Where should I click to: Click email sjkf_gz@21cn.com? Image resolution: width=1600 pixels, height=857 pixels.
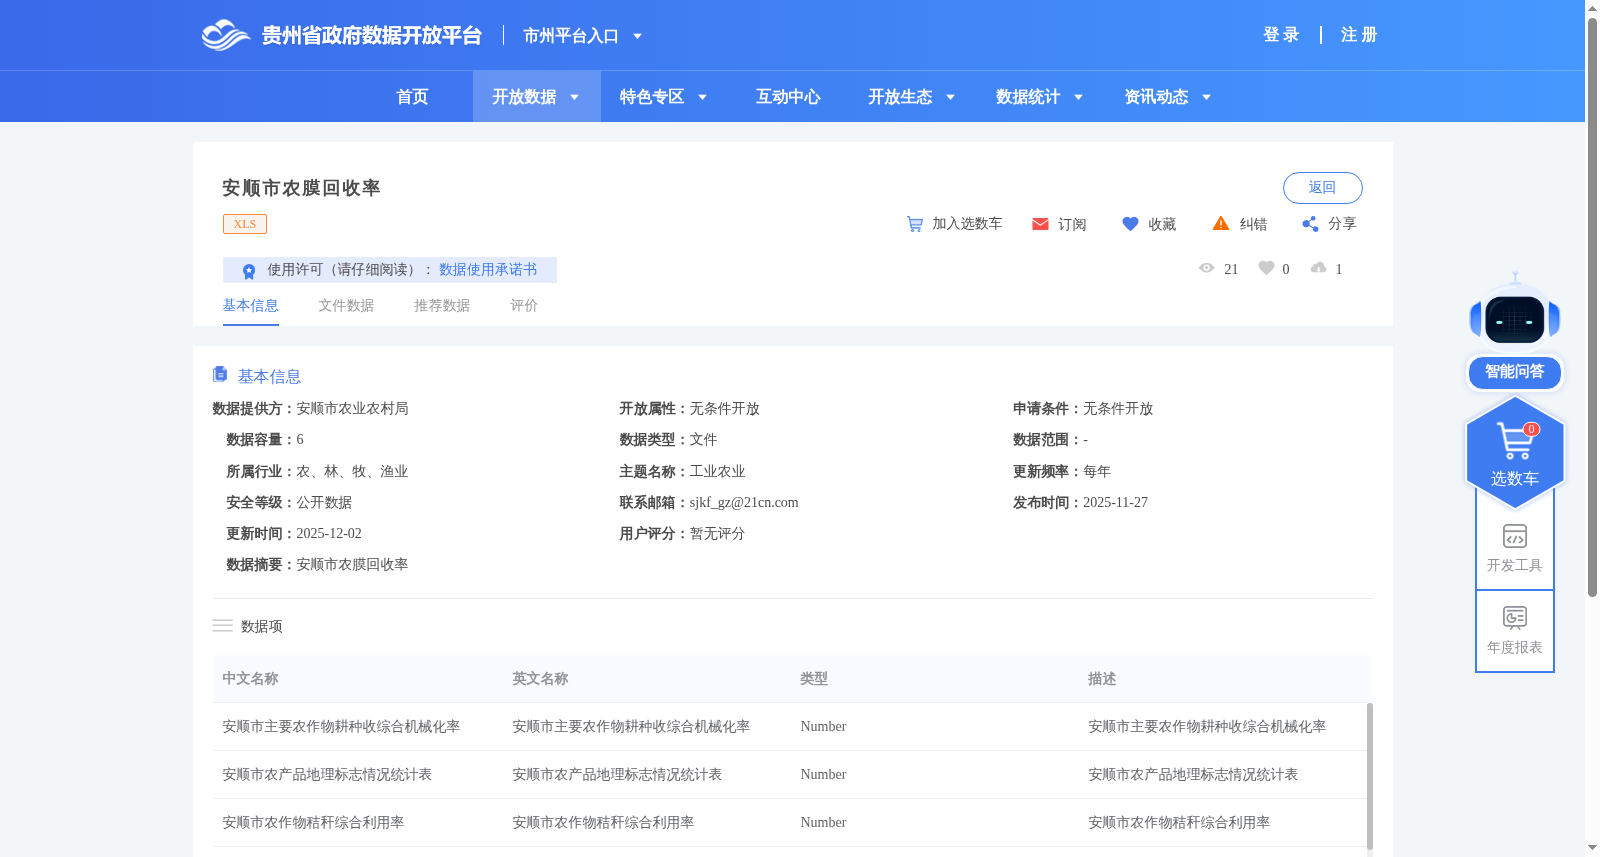tap(744, 503)
